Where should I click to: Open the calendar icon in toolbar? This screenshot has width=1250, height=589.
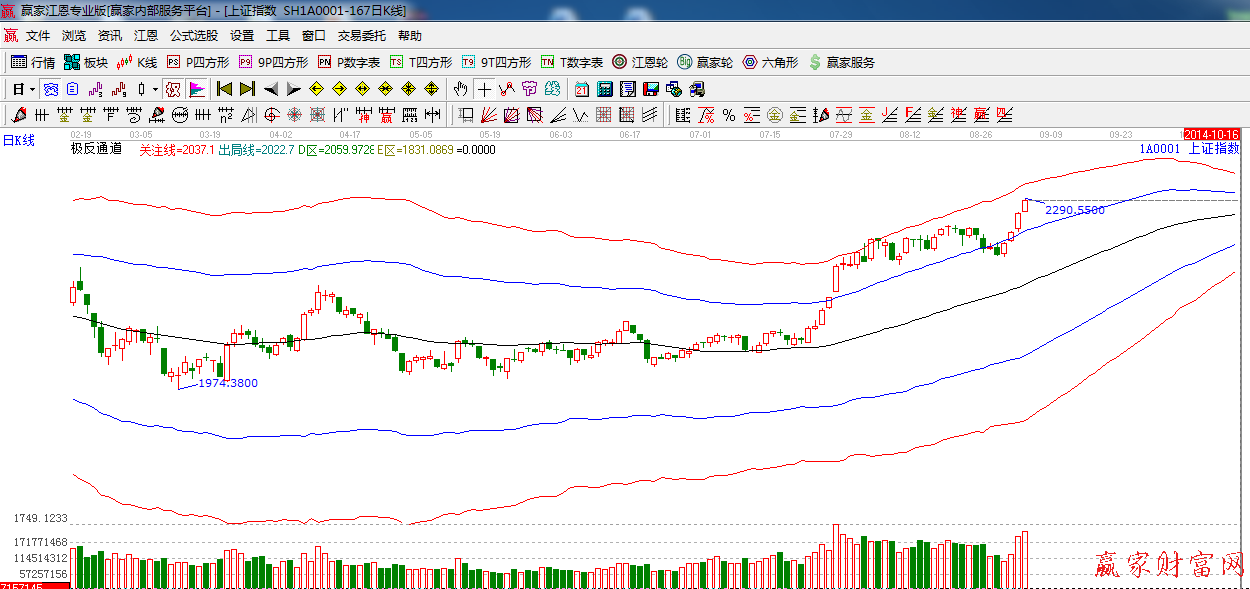click(580, 89)
